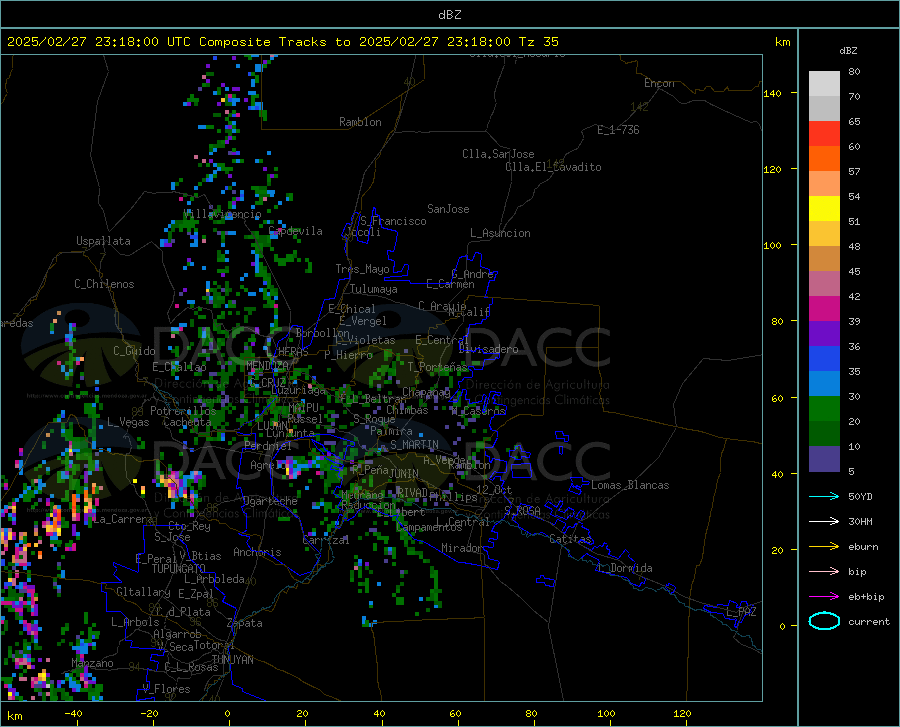Click the 'Lomas_Blancas' map label
The image size is (900, 727).
pyautogui.click(x=630, y=485)
